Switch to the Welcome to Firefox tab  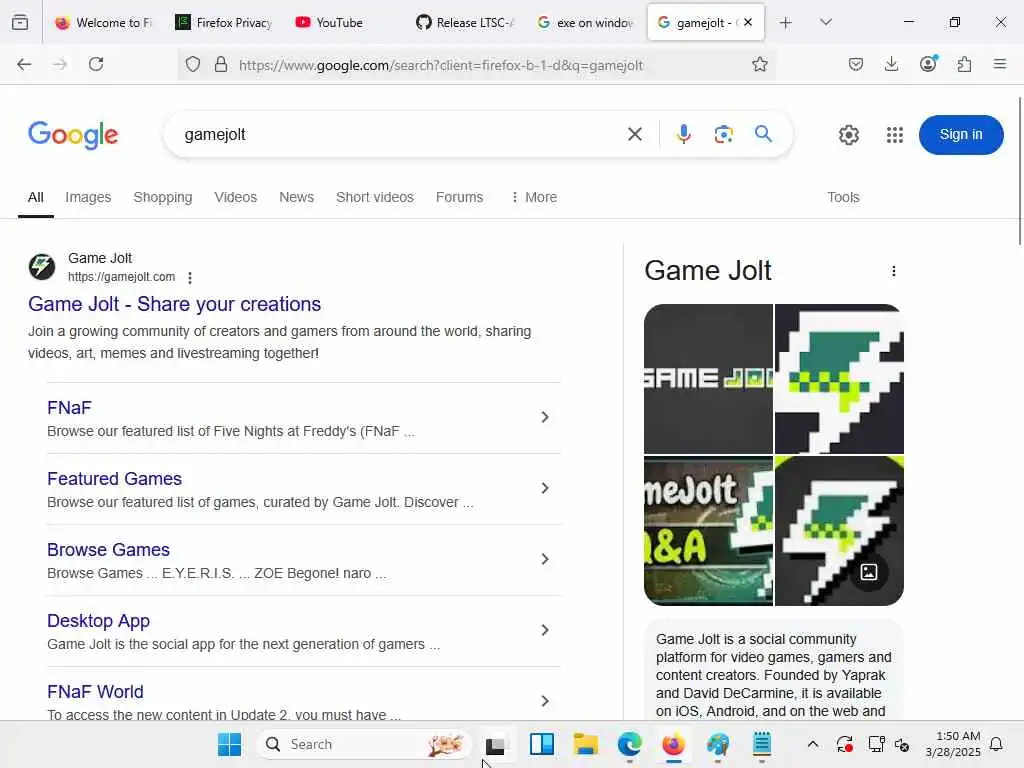(103, 23)
